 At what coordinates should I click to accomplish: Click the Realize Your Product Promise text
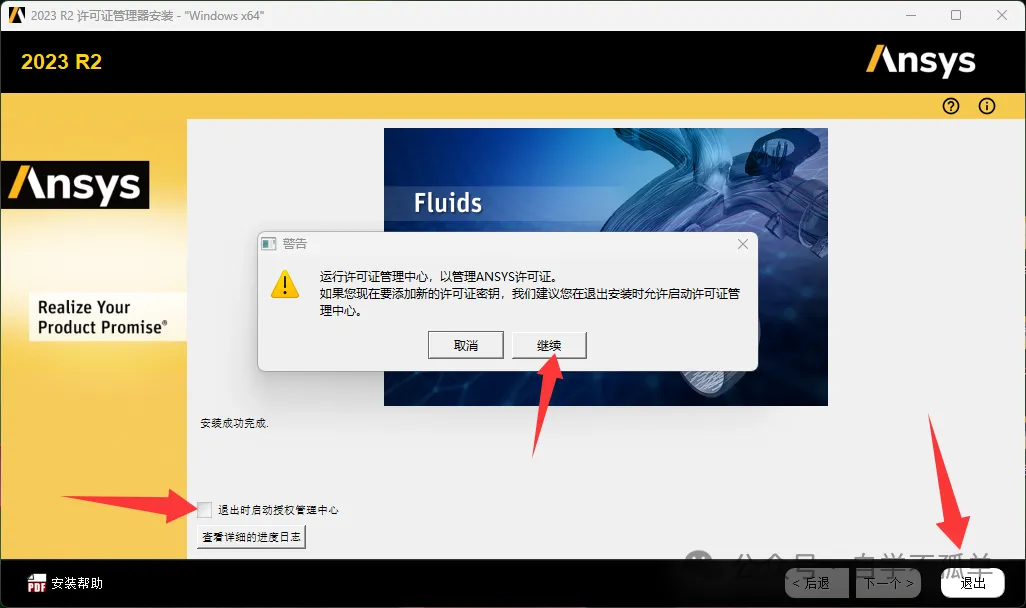[103, 317]
